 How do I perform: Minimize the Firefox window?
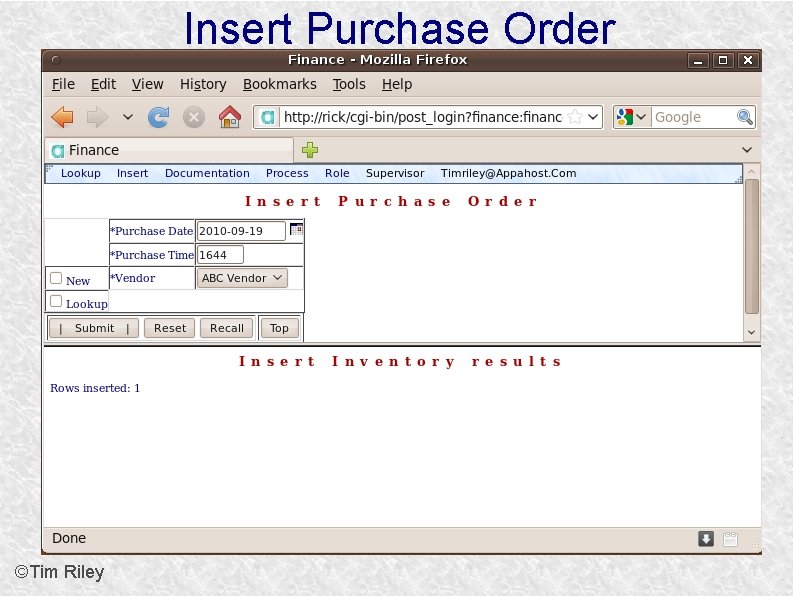click(x=698, y=60)
